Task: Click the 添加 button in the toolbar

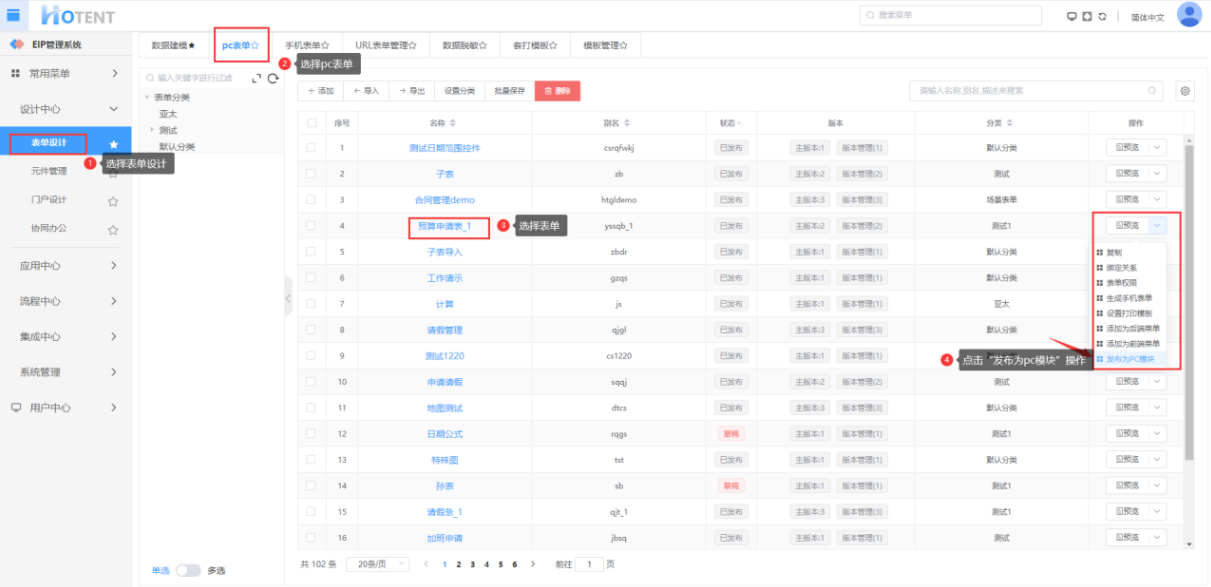Action: [x=320, y=91]
